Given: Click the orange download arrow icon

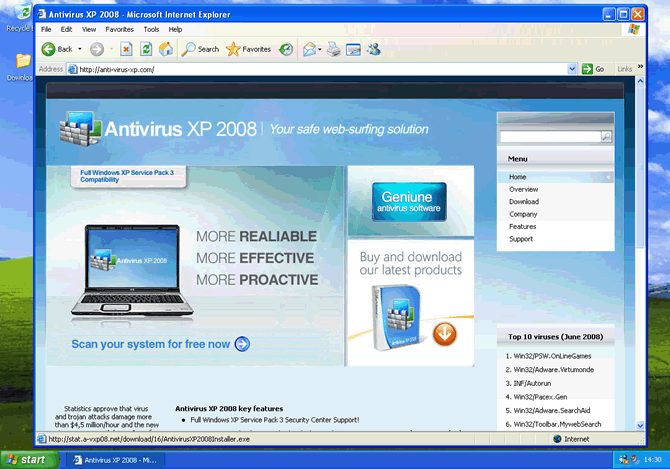Looking at the screenshot, I should point(445,333).
